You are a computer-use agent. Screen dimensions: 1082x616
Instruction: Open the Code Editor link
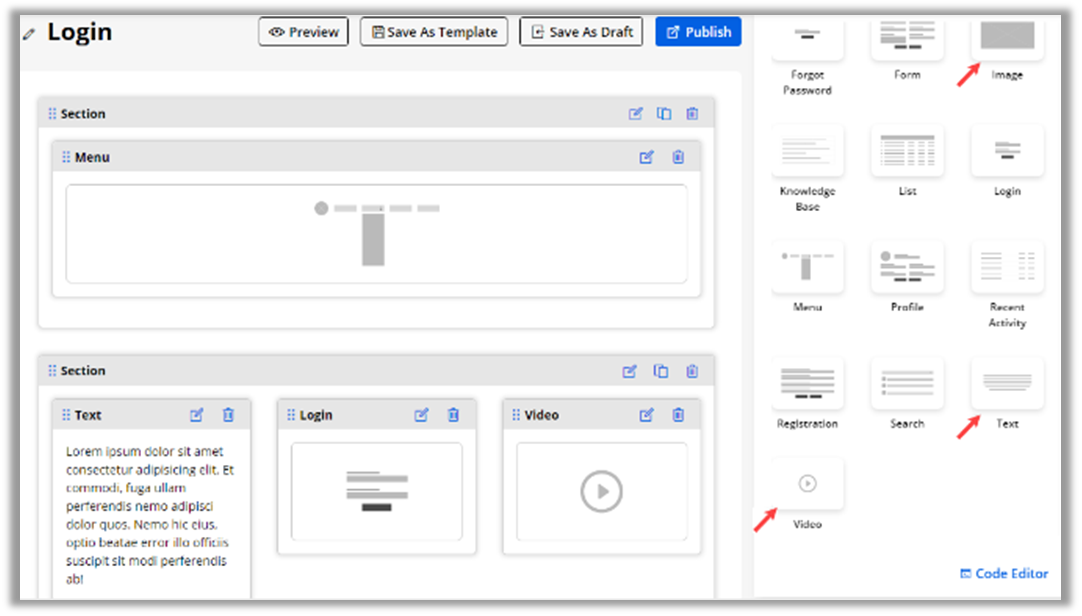click(1004, 573)
